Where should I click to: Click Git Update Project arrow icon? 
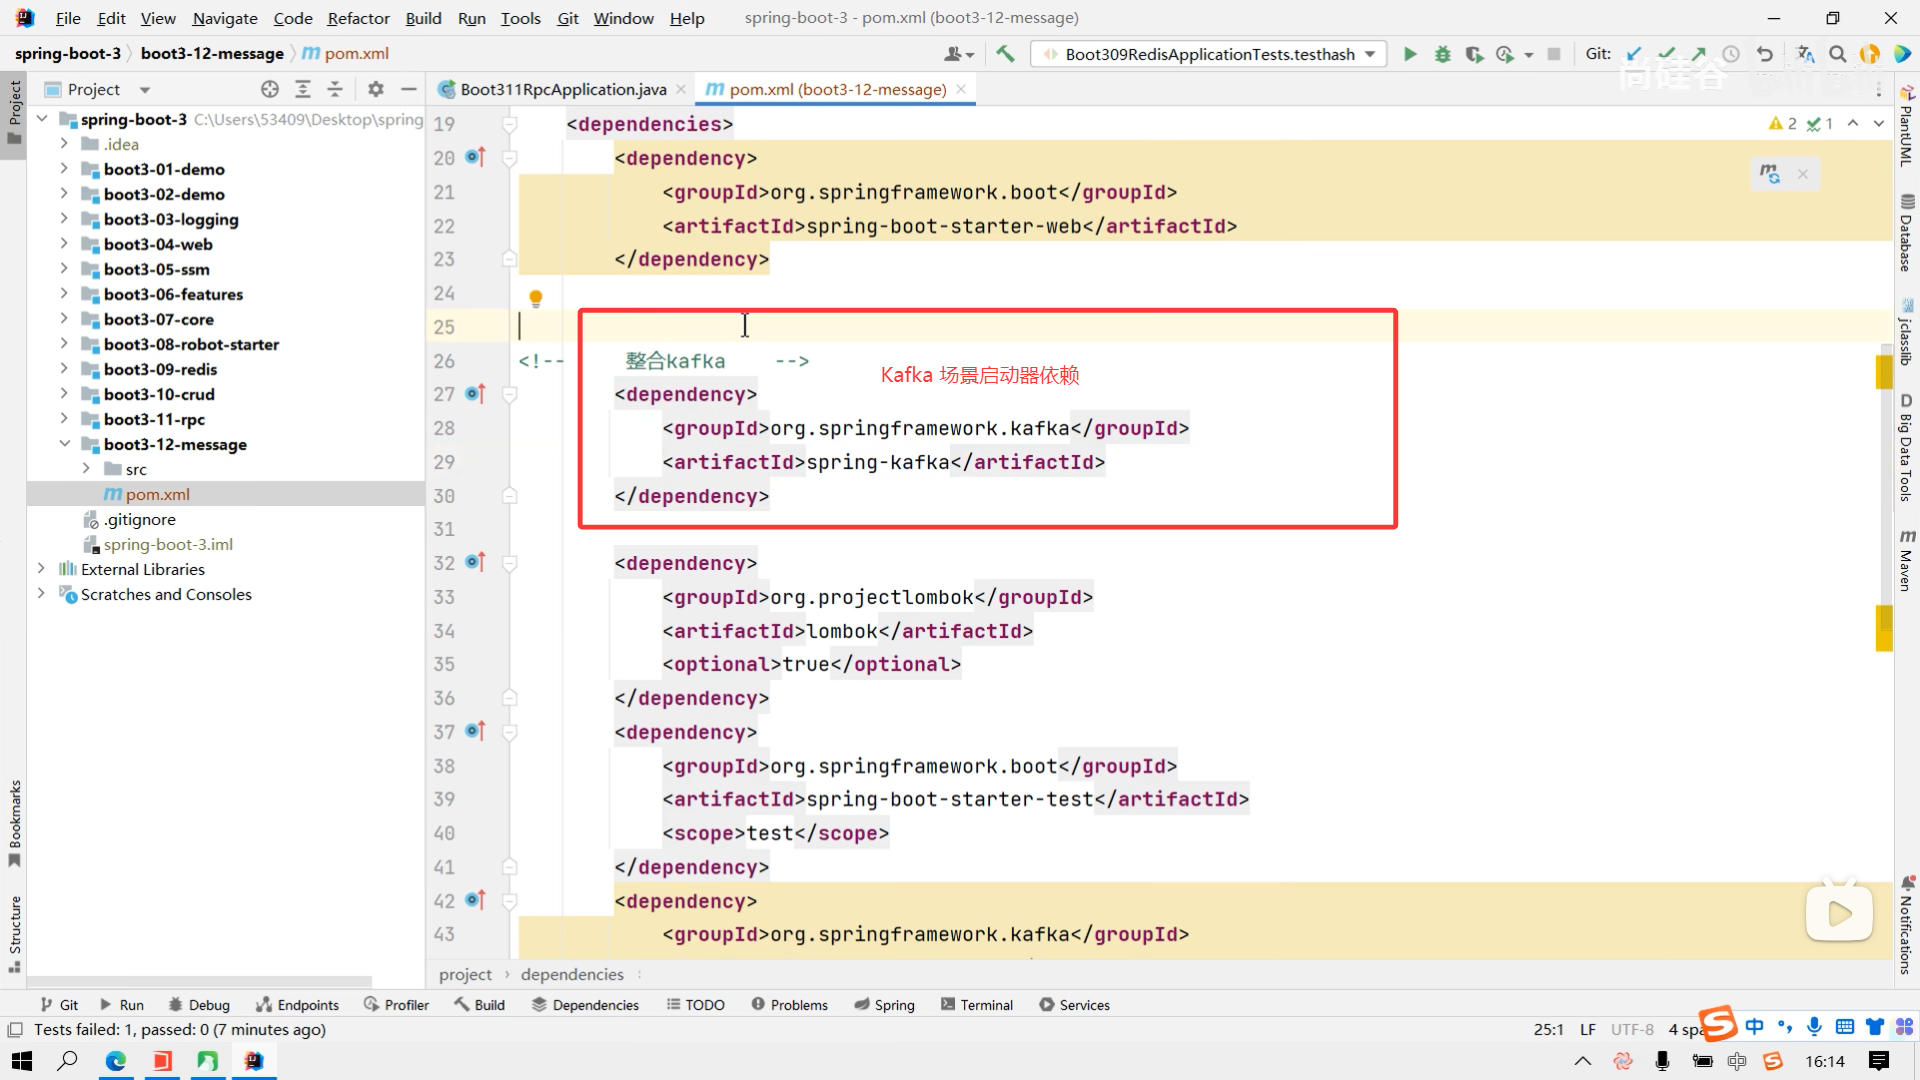coord(1634,54)
